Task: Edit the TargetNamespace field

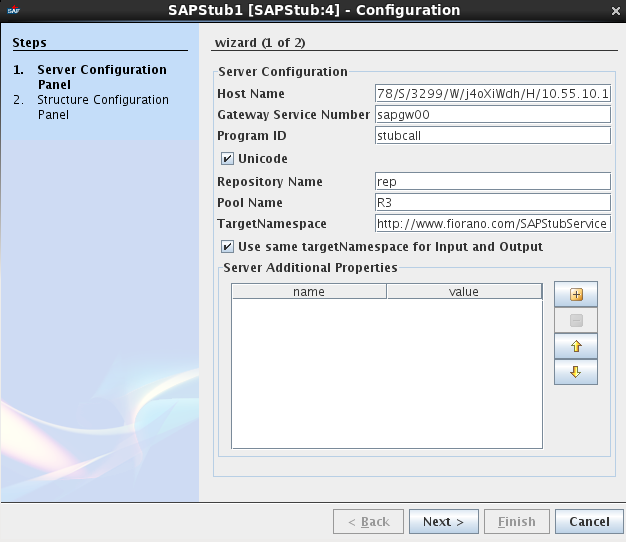Action: coord(493,224)
